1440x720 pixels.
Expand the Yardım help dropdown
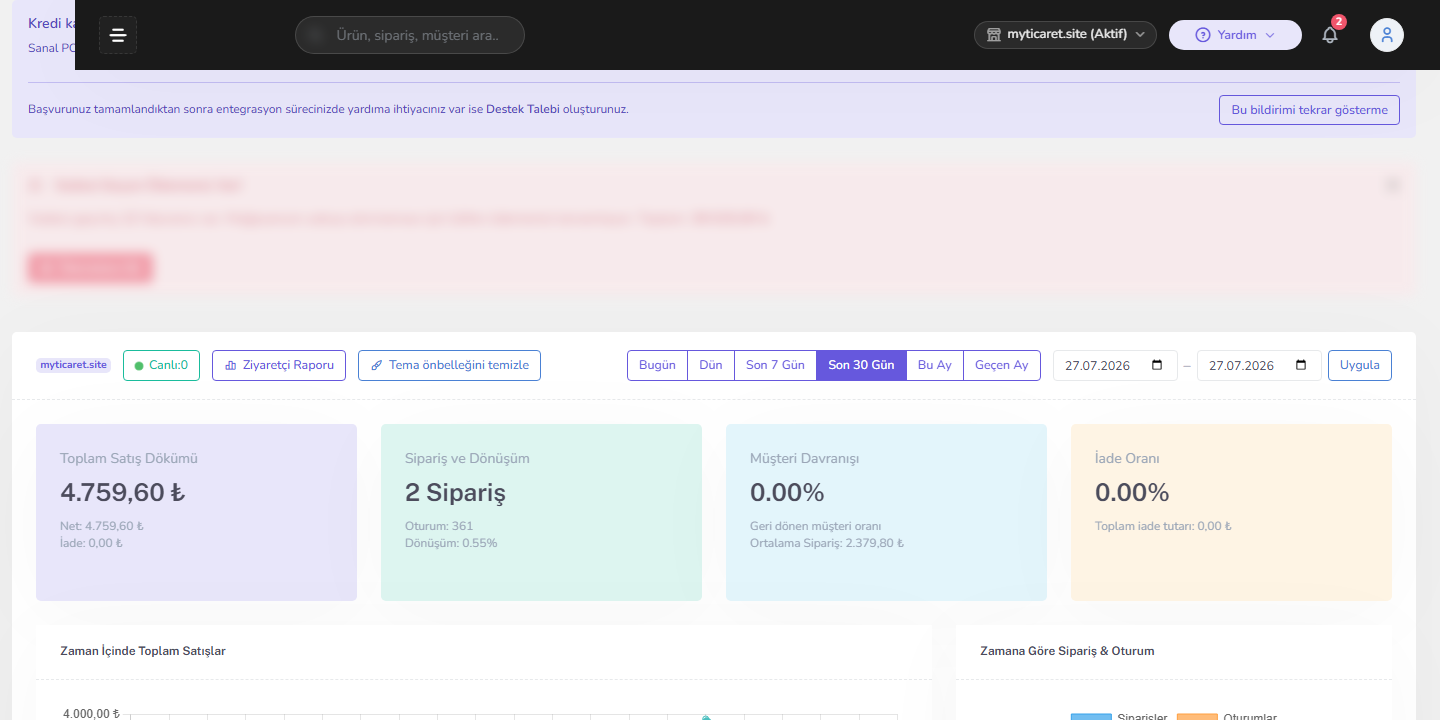[x=1235, y=35]
